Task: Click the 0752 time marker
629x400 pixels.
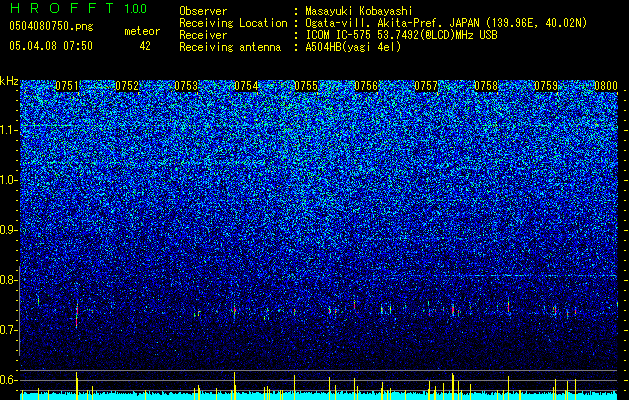Action: pyautogui.click(x=127, y=86)
